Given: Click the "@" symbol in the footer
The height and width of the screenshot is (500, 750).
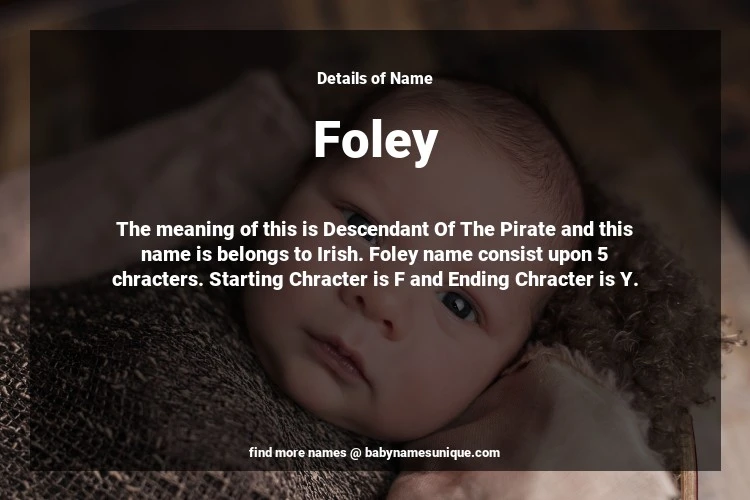Looking at the screenshot, I should pos(355,453).
